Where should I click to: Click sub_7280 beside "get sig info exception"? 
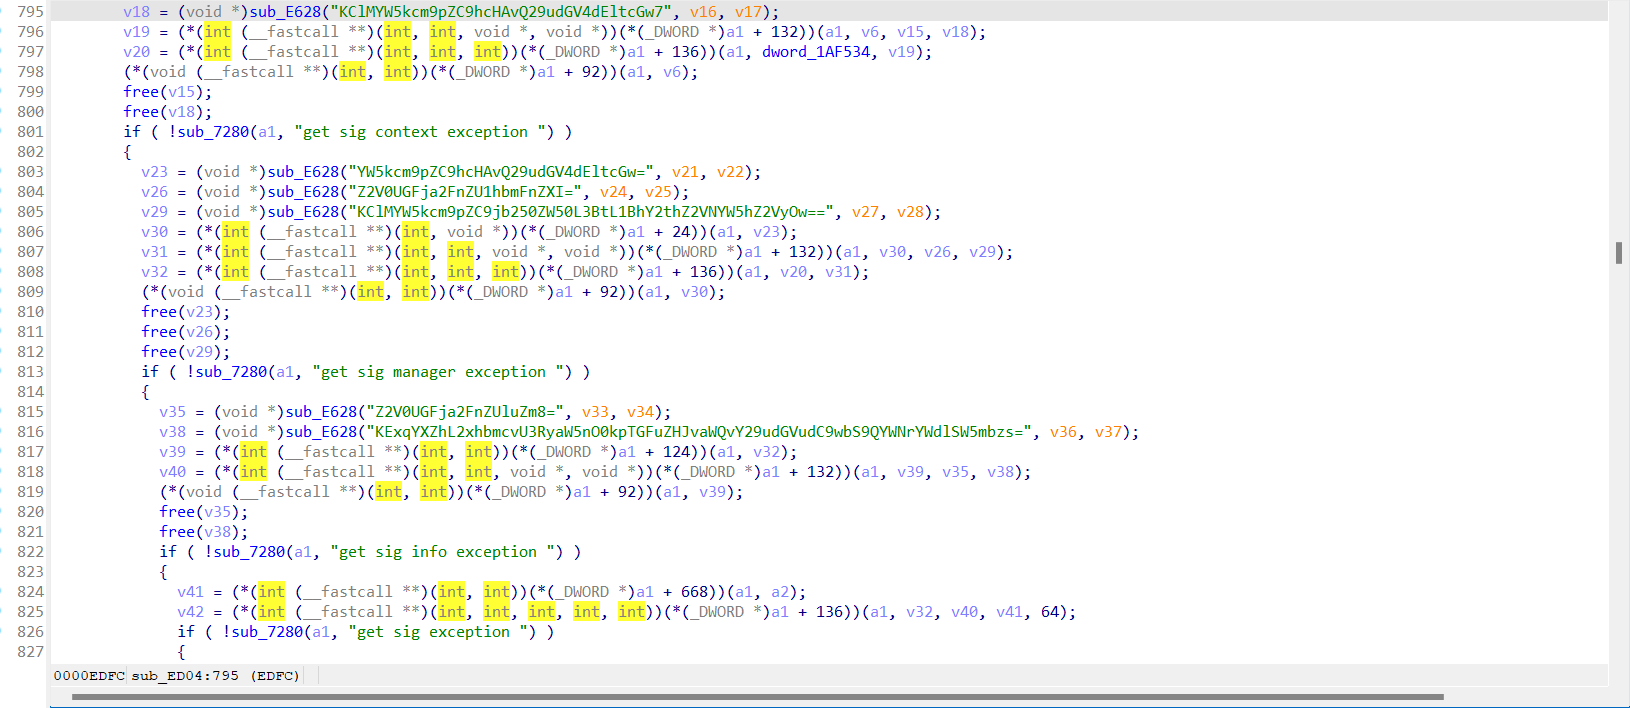[x=249, y=552]
